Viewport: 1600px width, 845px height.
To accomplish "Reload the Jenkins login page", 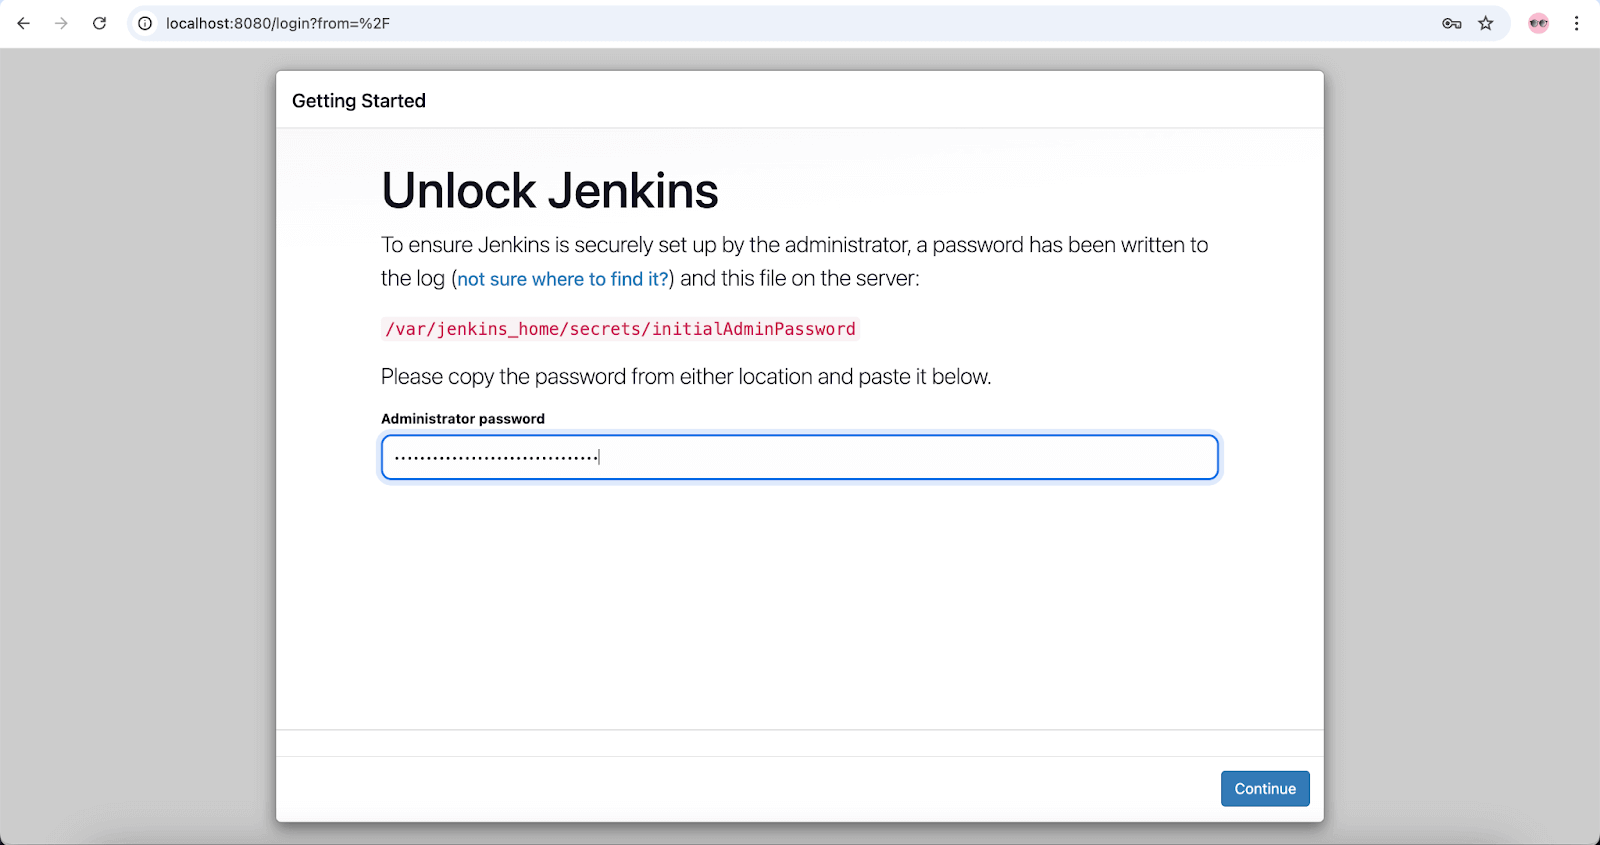I will pos(100,23).
